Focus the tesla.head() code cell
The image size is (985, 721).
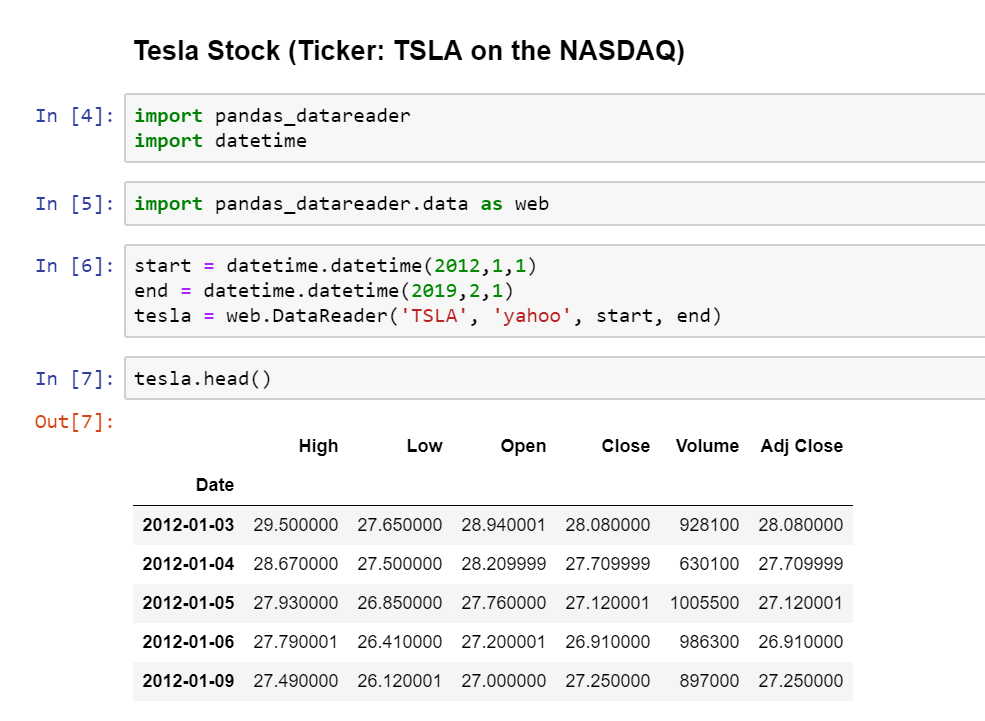555,379
